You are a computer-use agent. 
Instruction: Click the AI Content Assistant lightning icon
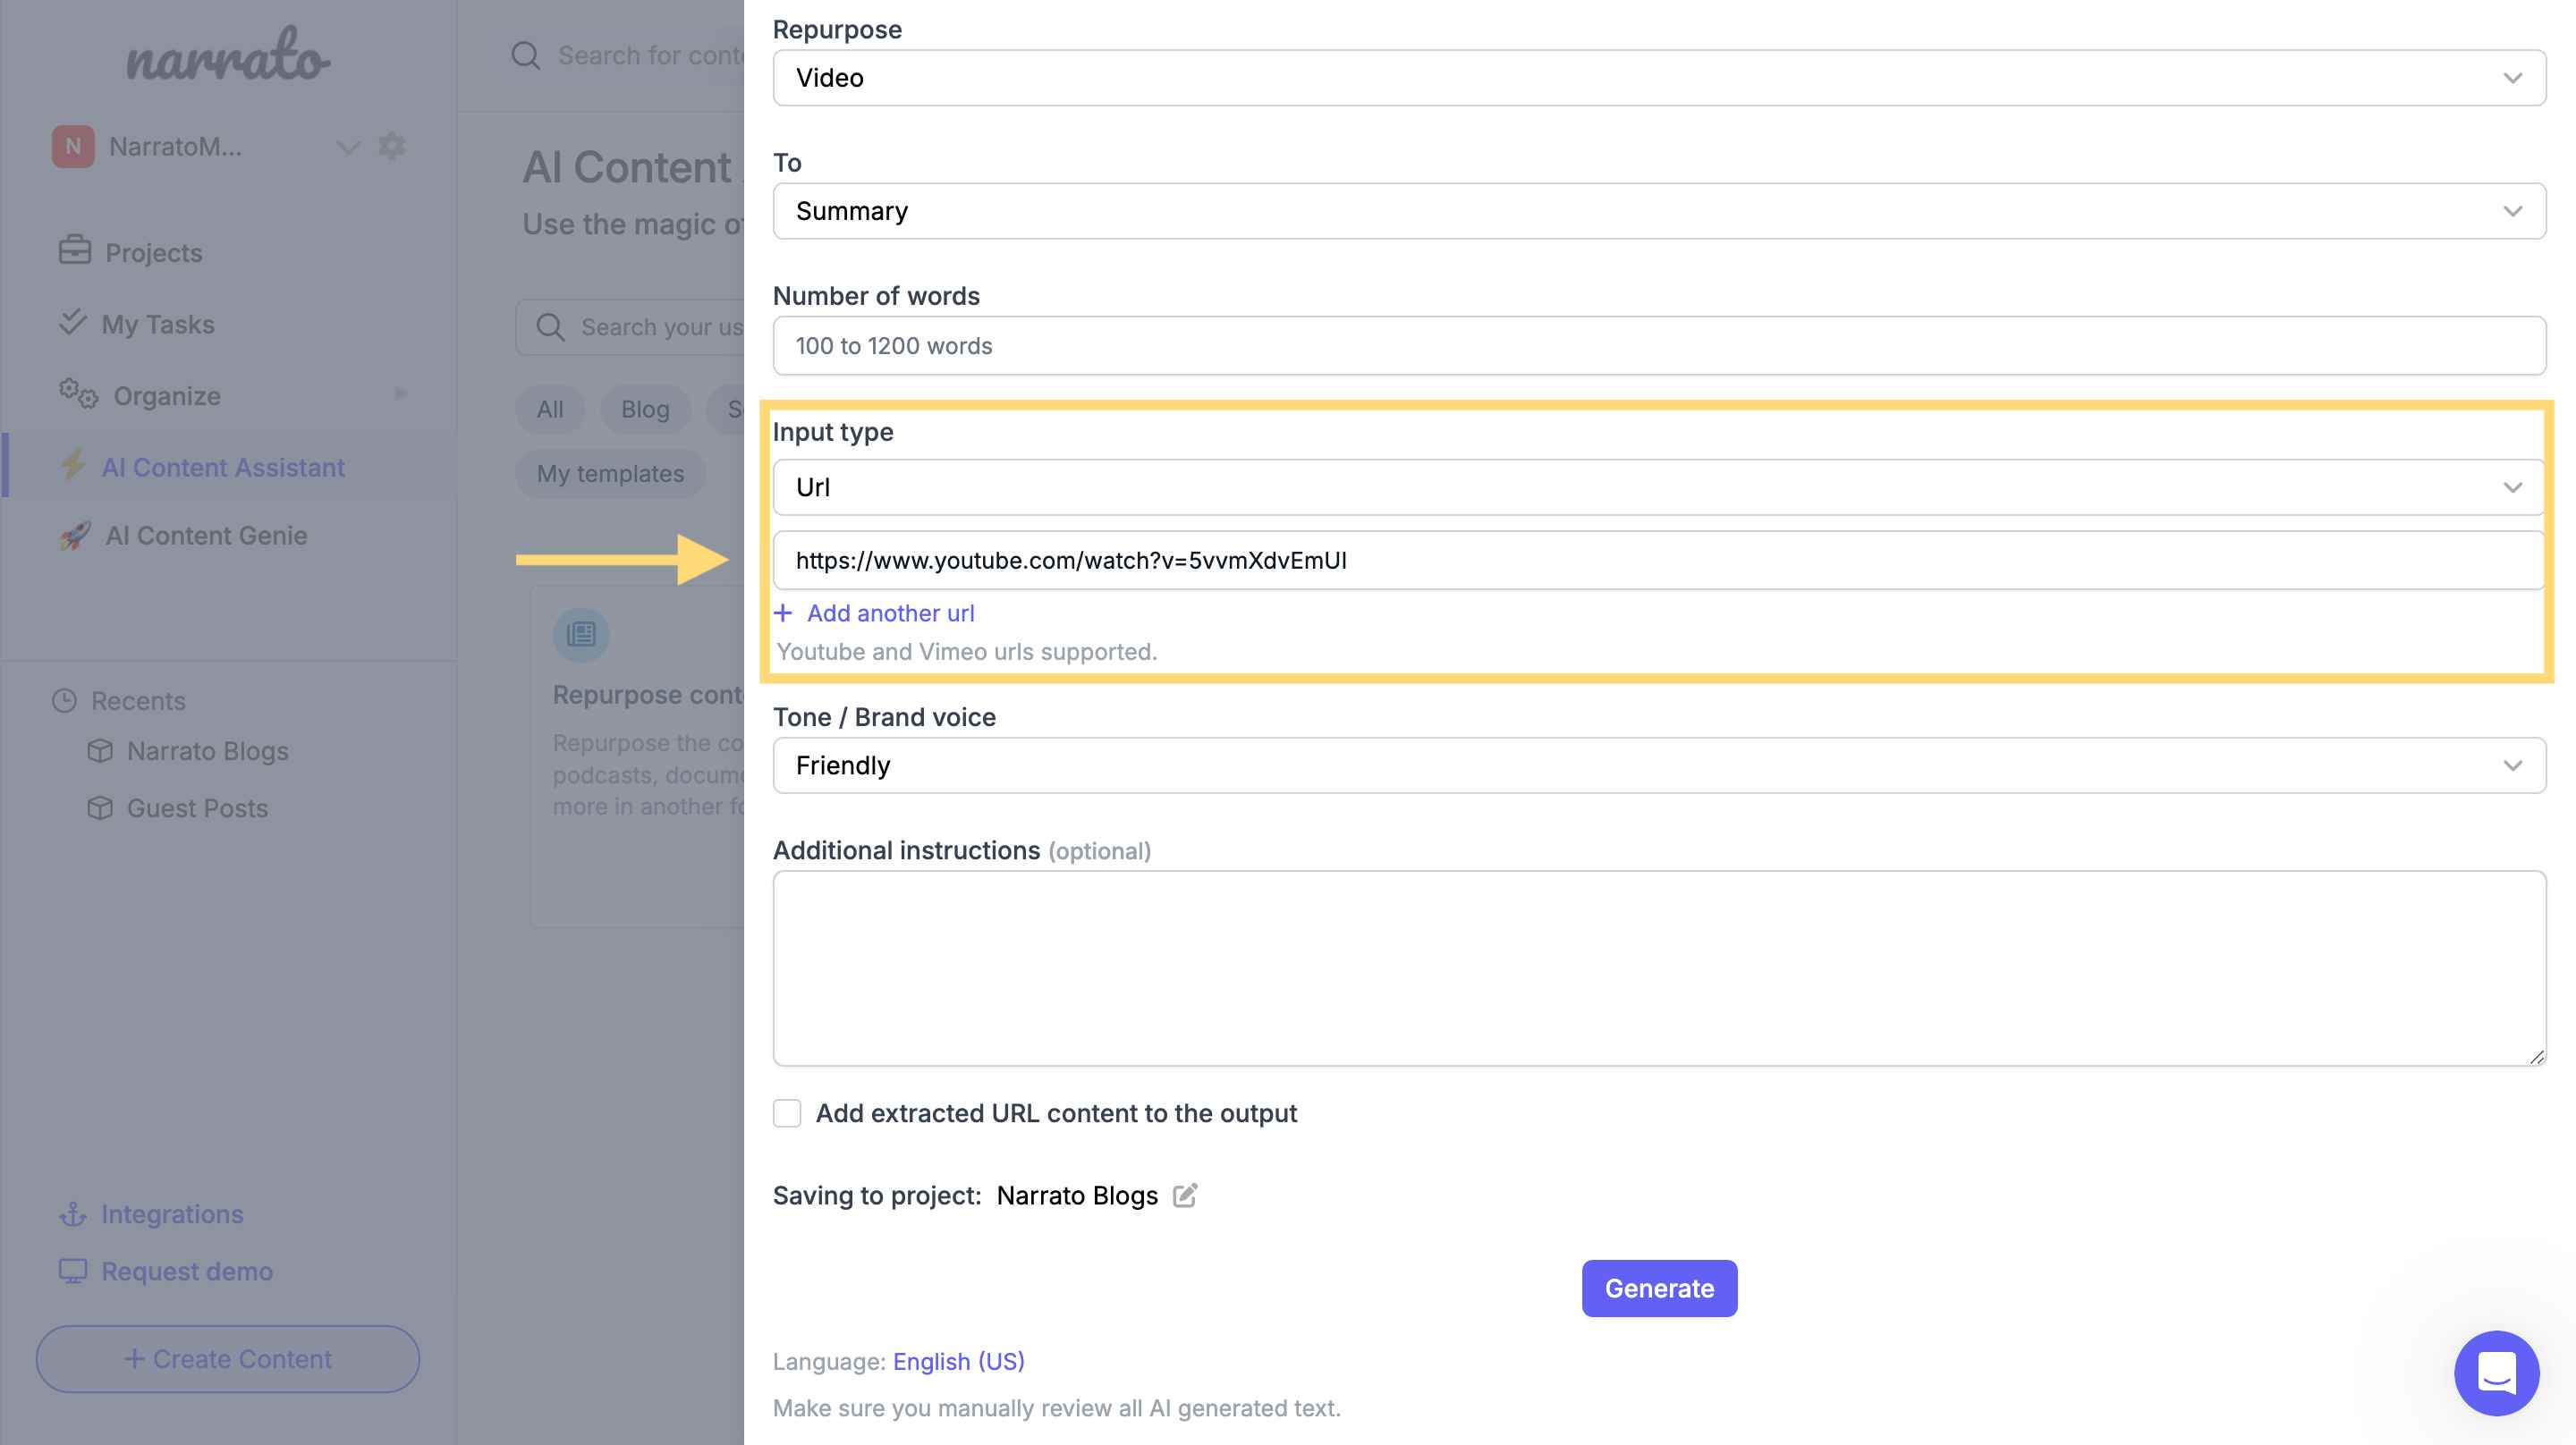coord(73,465)
